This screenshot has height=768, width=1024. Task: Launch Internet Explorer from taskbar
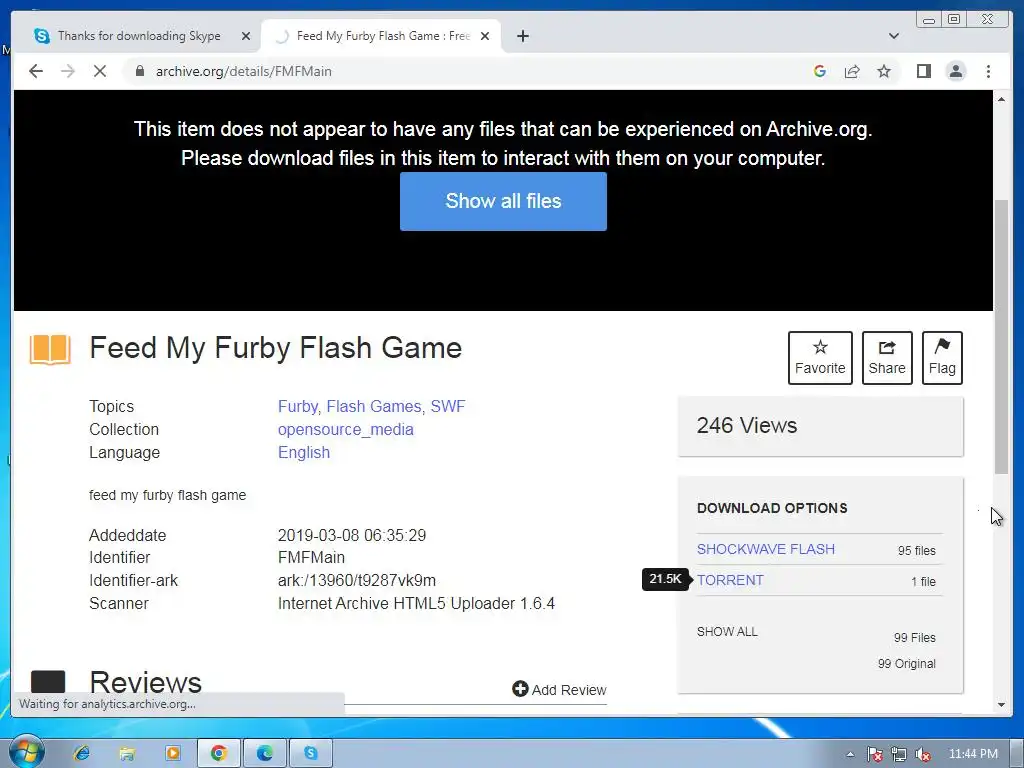(82, 754)
